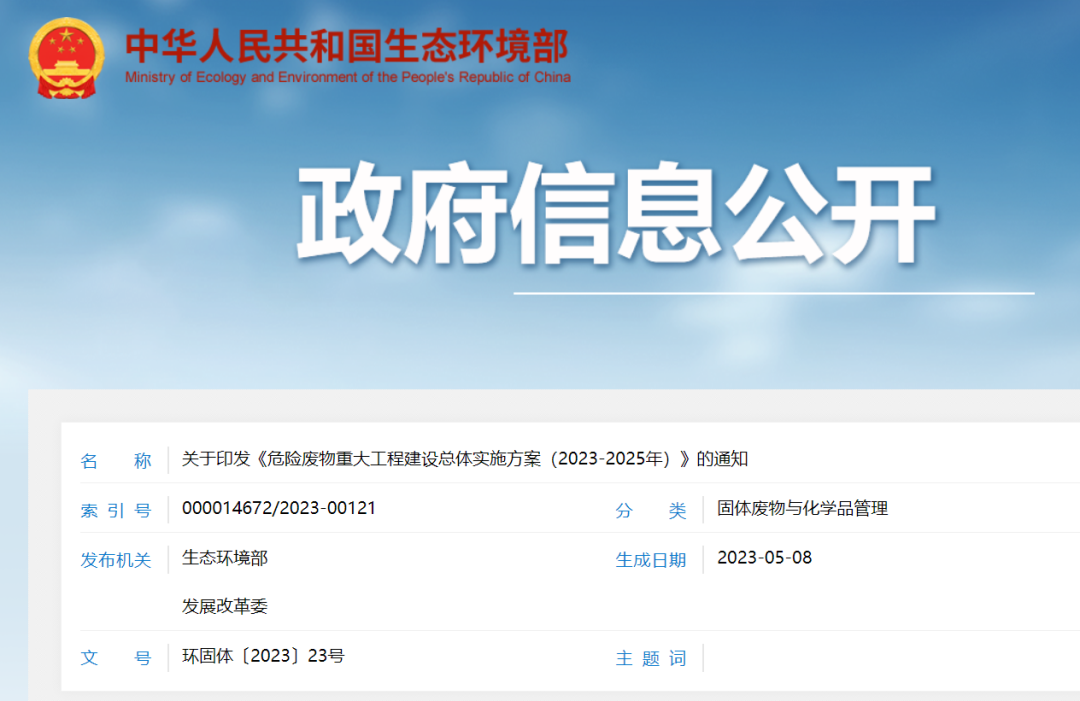This screenshot has width=1080, height=701.
Task: Click the 政府信息公开 banner heading
Action: 615,217
